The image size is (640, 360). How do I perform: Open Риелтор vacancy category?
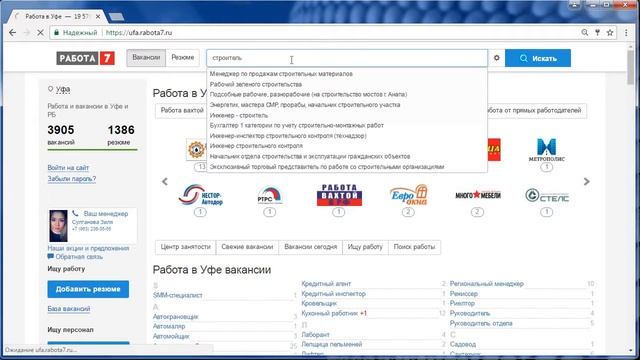click(x=462, y=304)
